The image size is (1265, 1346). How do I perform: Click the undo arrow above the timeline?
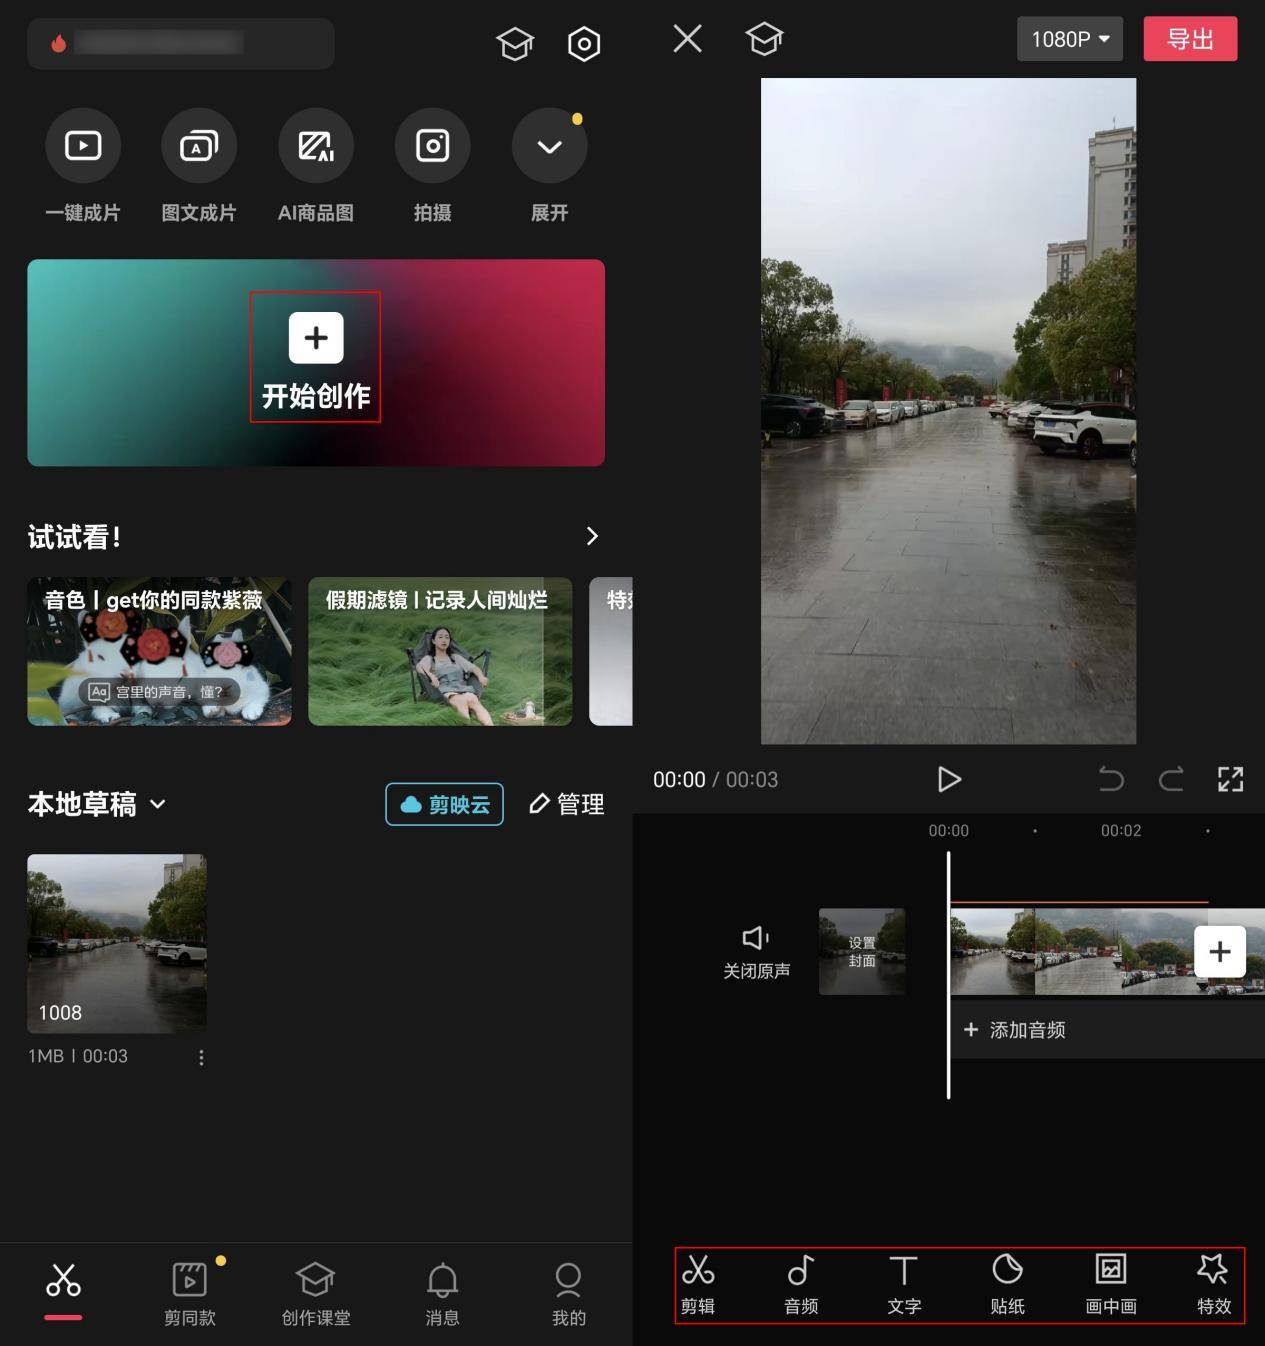tap(1110, 779)
